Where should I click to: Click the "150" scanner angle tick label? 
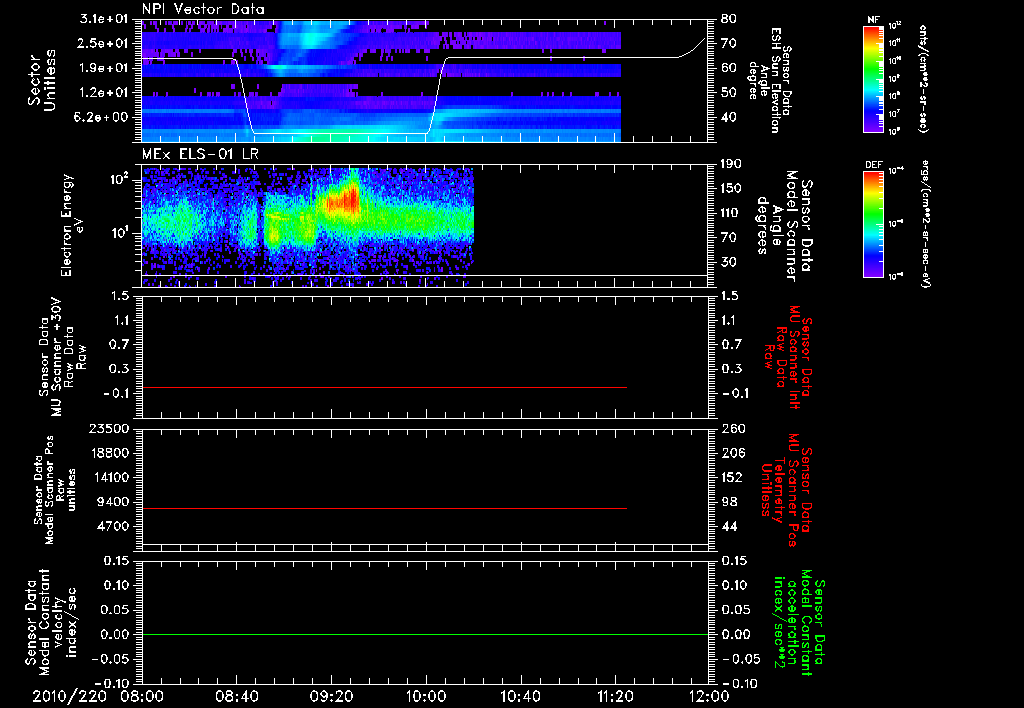pos(731,189)
